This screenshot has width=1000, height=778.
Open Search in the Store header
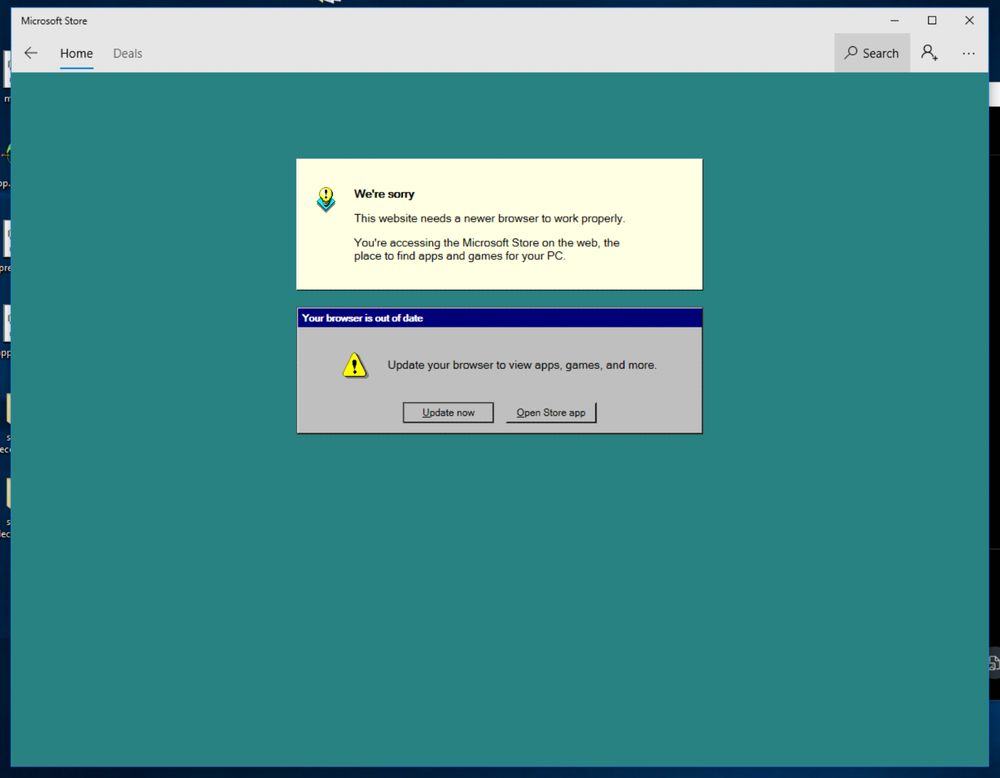pos(872,53)
